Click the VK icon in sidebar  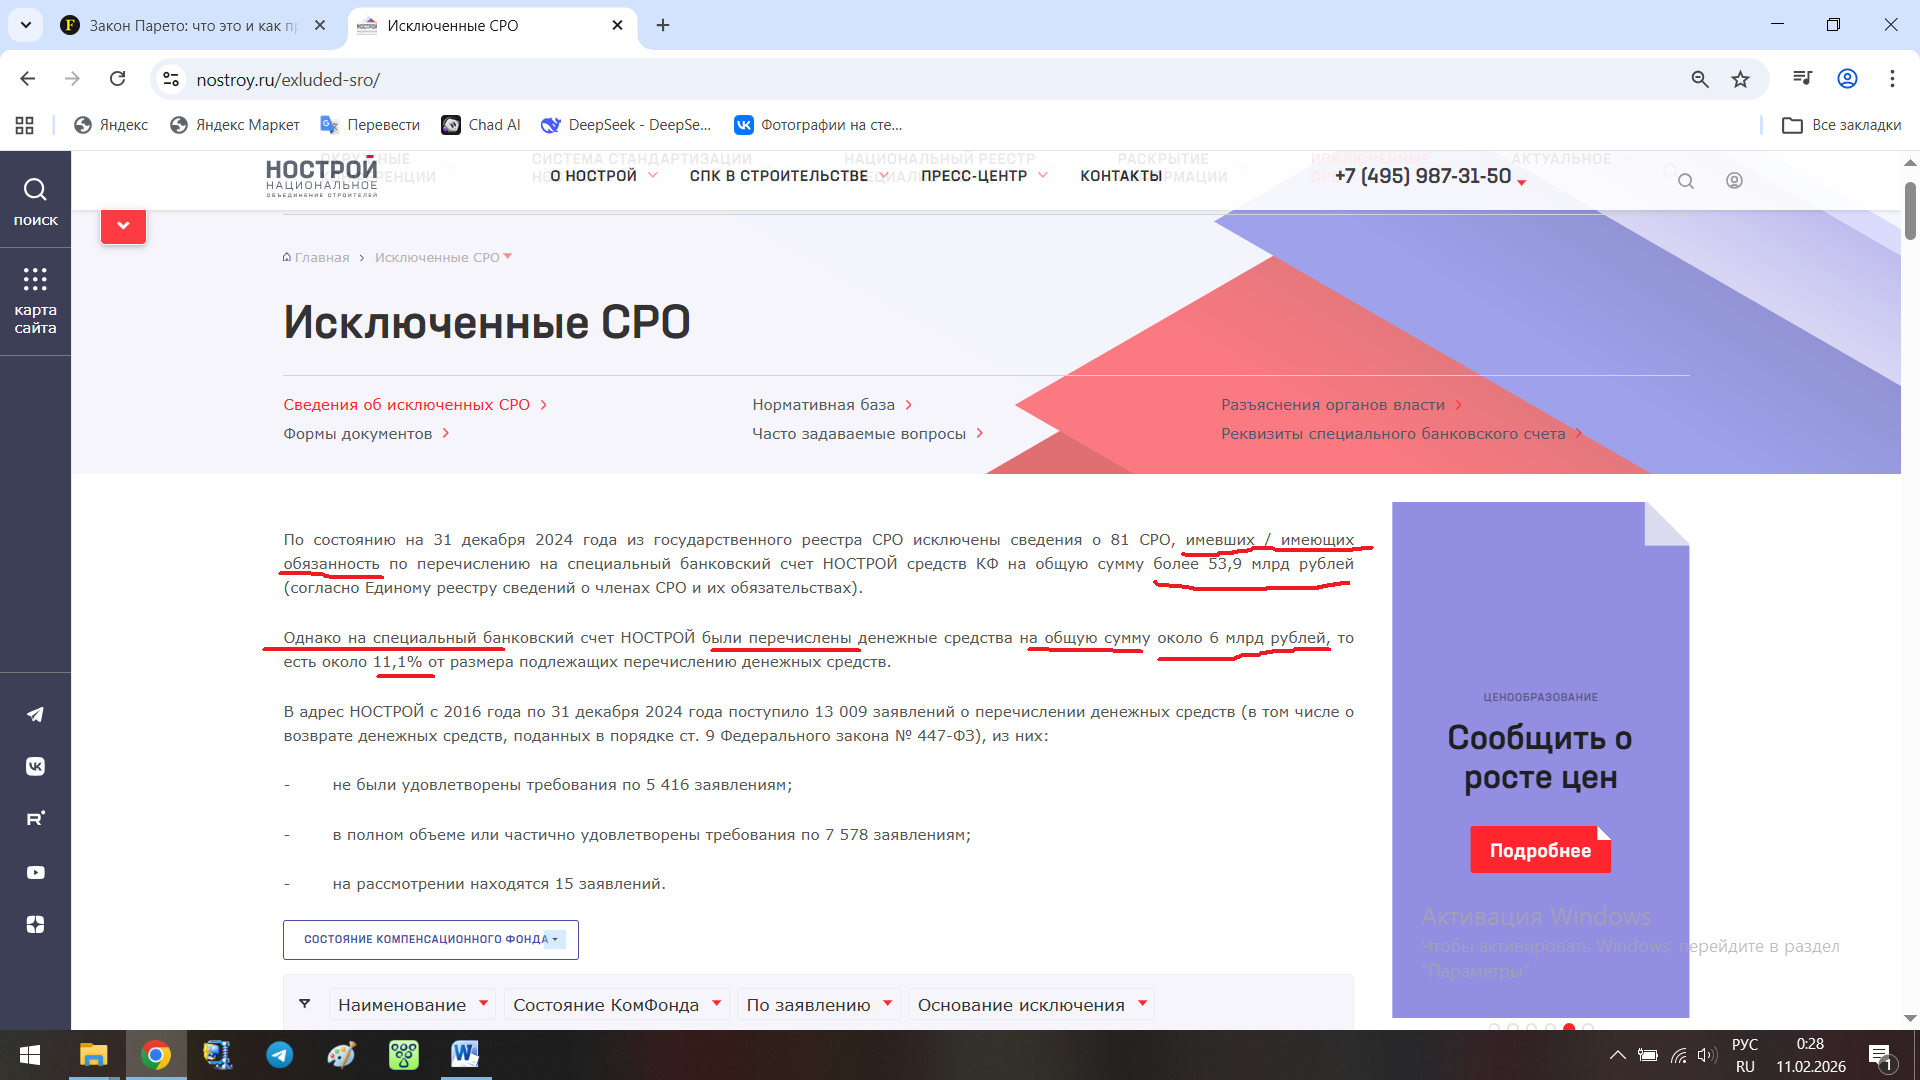35,766
